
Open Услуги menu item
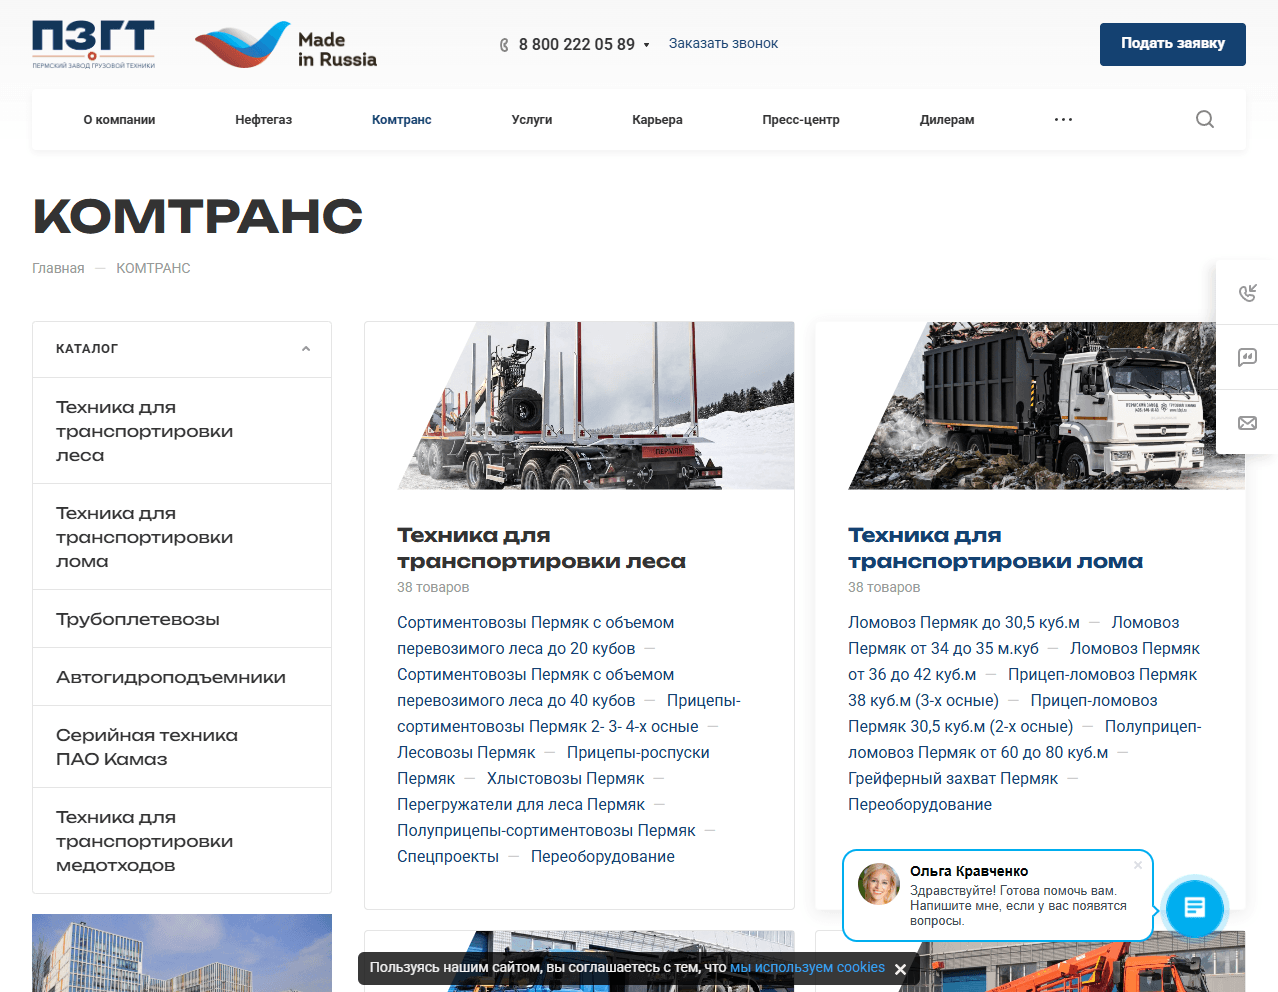point(532,120)
